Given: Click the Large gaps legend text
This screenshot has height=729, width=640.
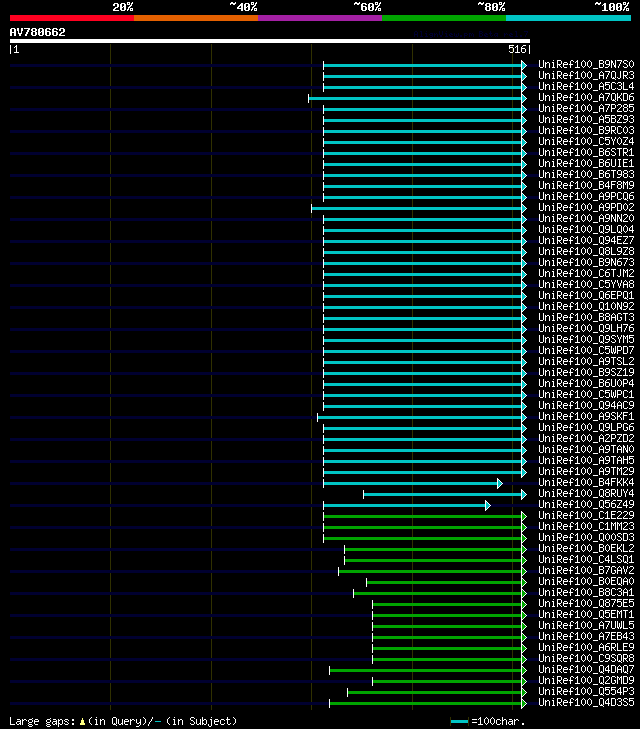Looking at the screenshot, I should [123, 722].
